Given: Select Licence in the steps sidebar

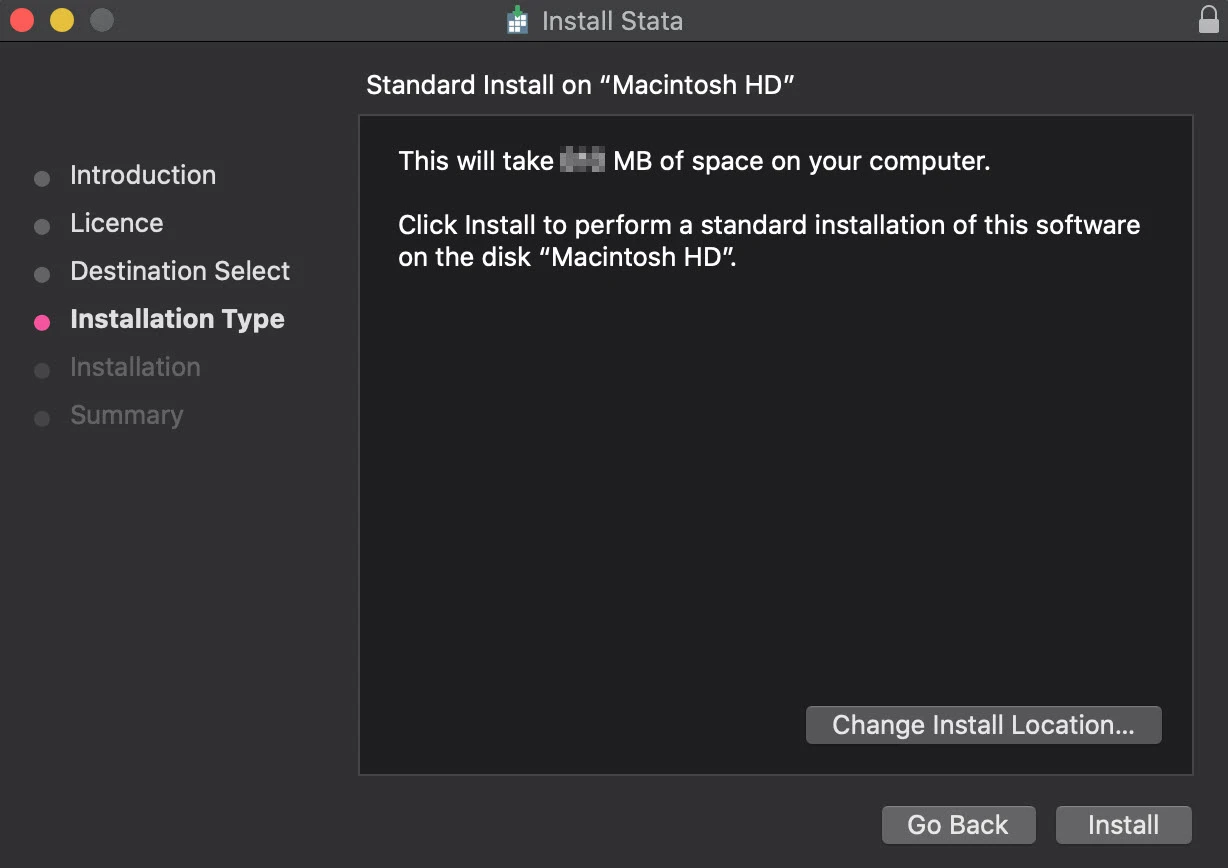Looking at the screenshot, I should pos(116,223).
